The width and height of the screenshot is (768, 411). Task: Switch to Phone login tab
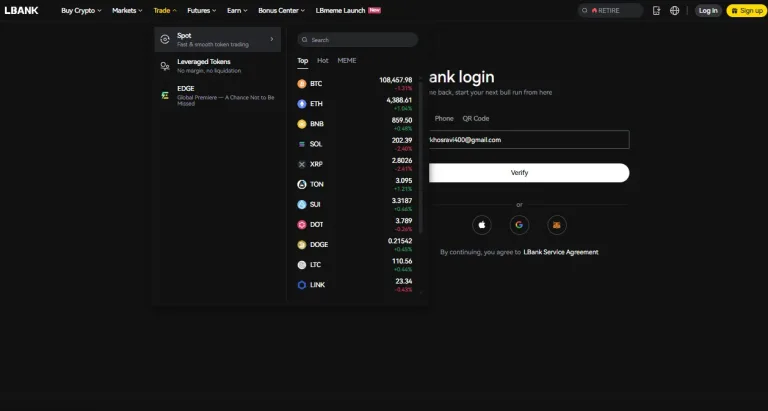click(x=444, y=119)
